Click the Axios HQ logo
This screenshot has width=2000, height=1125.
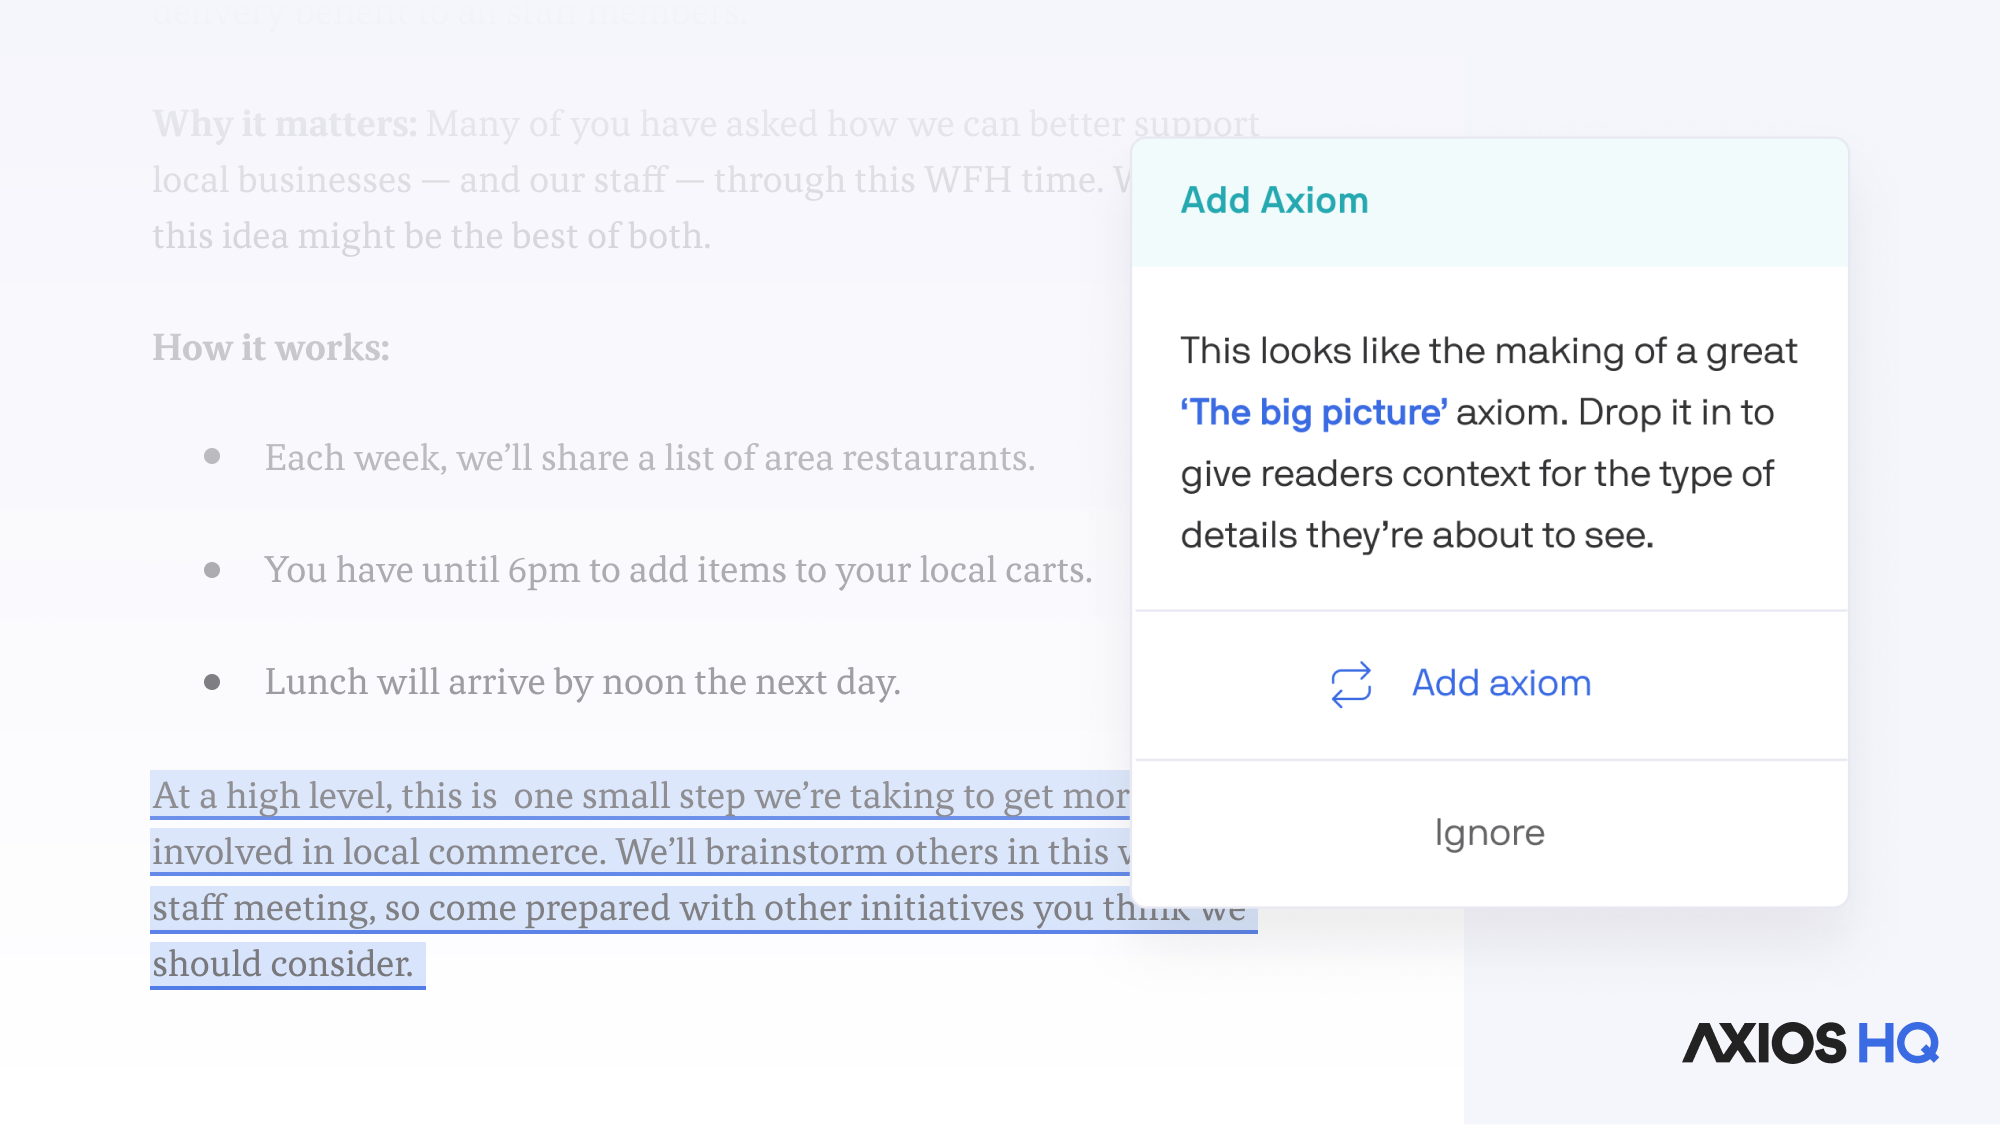pos(1810,1043)
